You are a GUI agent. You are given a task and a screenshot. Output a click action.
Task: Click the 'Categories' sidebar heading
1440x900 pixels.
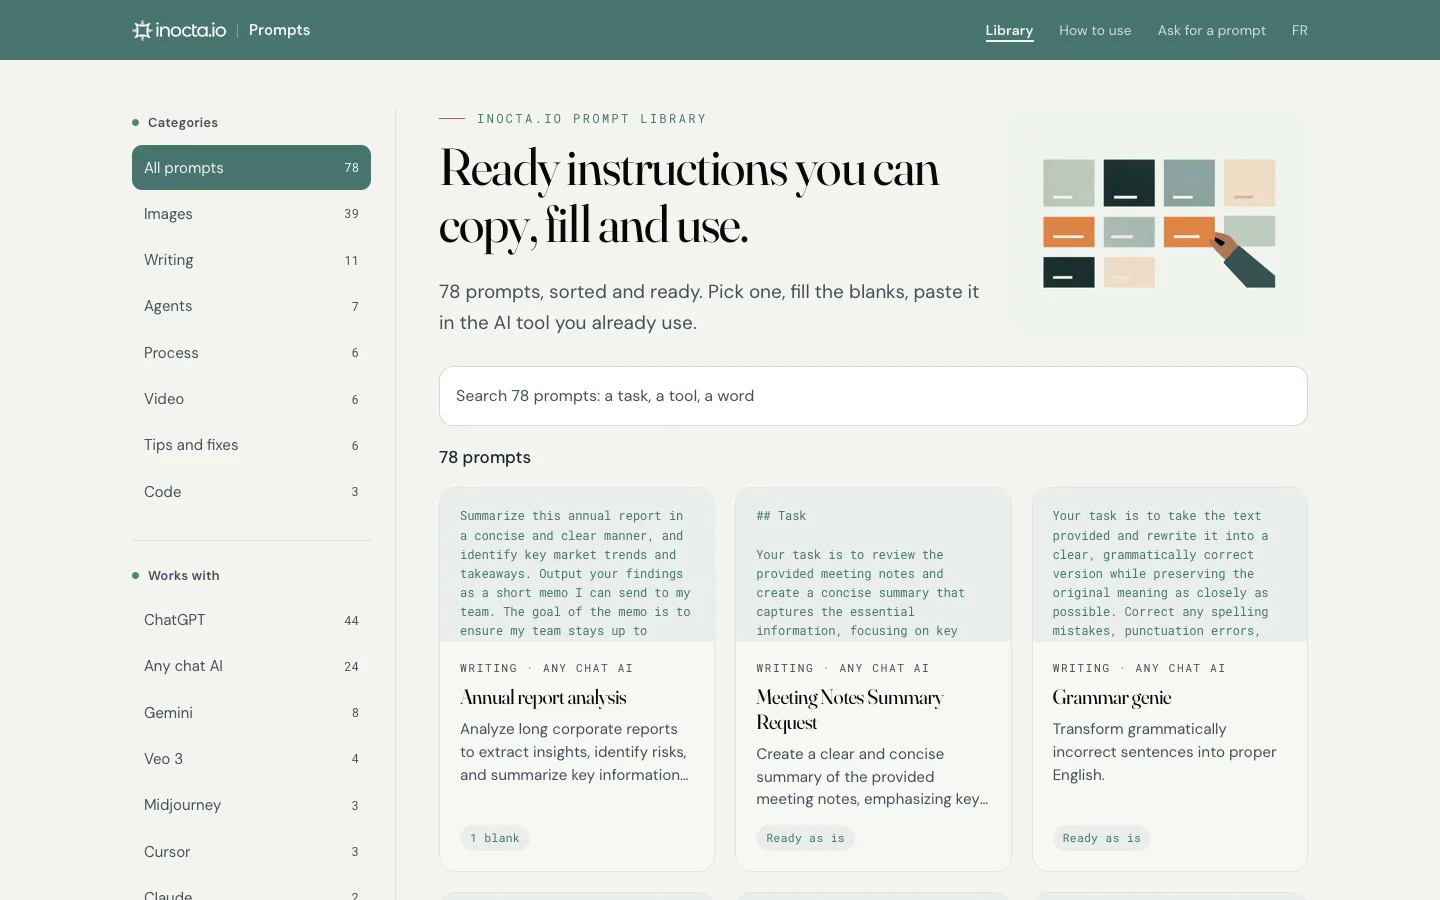click(x=183, y=122)
